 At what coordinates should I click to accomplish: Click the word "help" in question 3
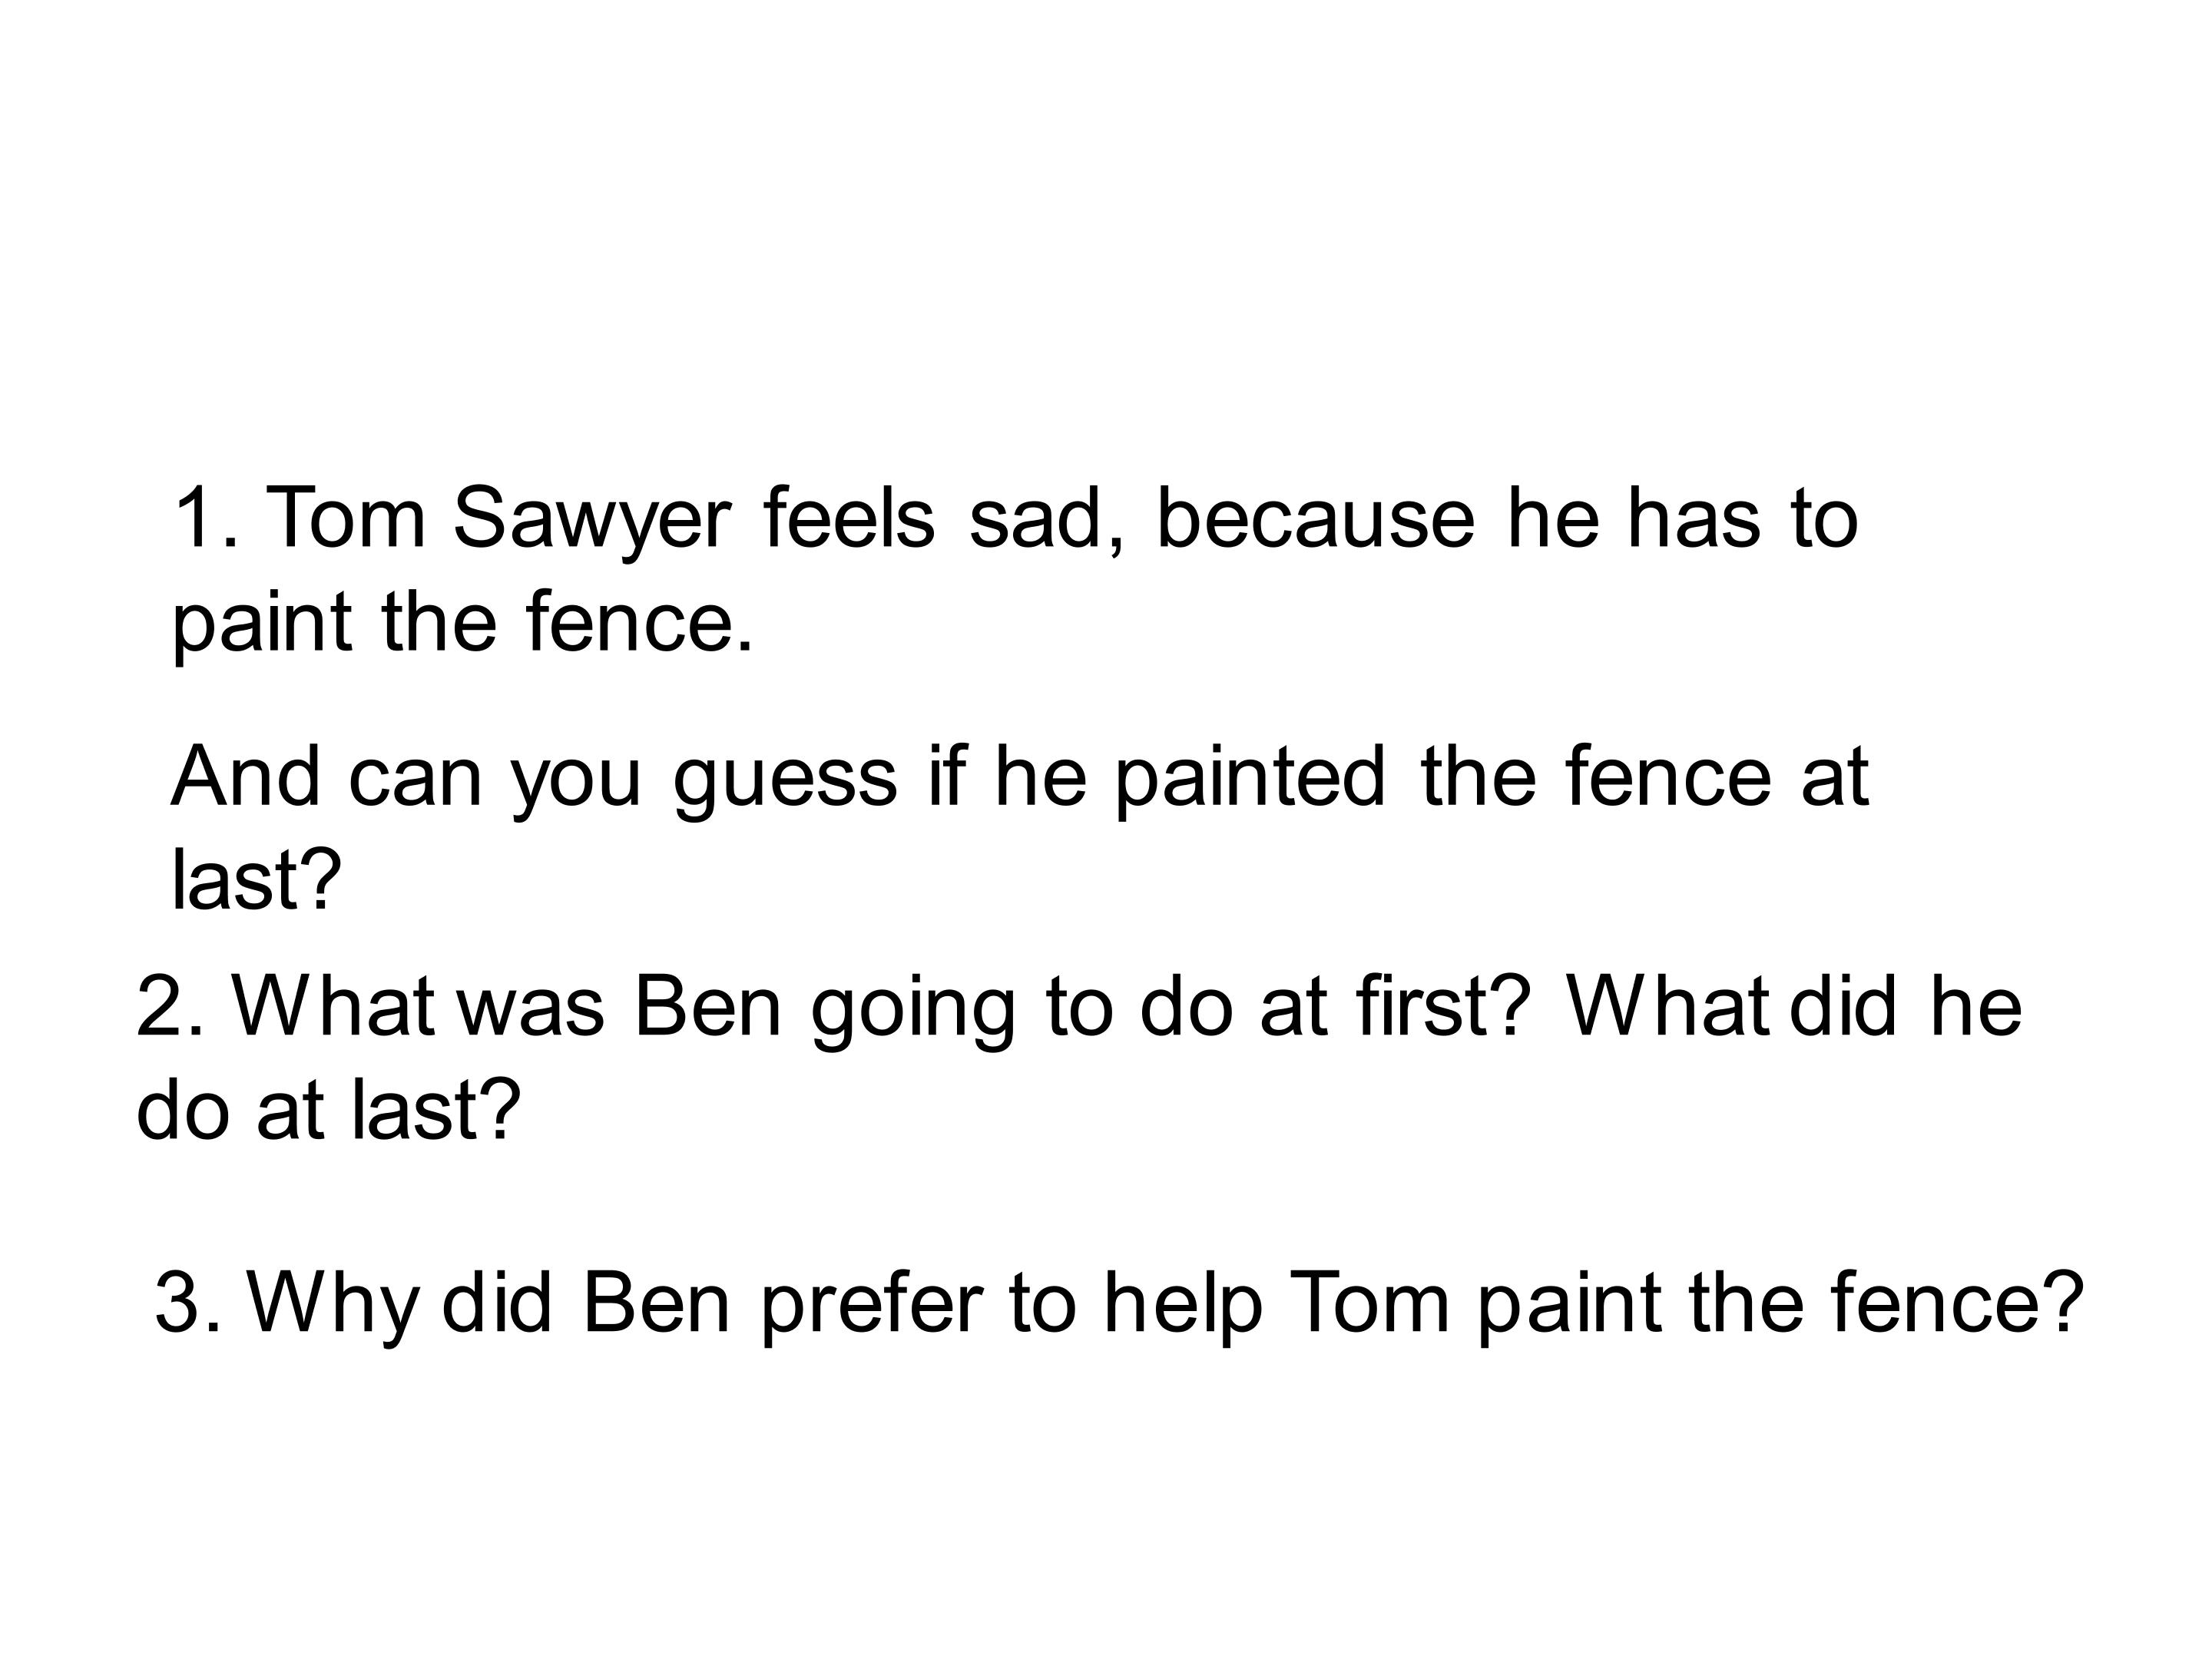[1181, 1303]
